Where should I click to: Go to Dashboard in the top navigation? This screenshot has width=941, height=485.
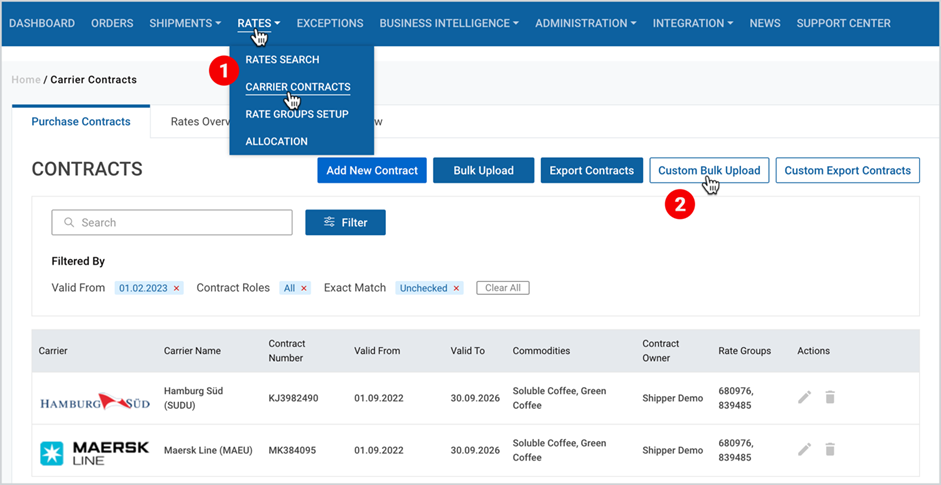(42, 23)
